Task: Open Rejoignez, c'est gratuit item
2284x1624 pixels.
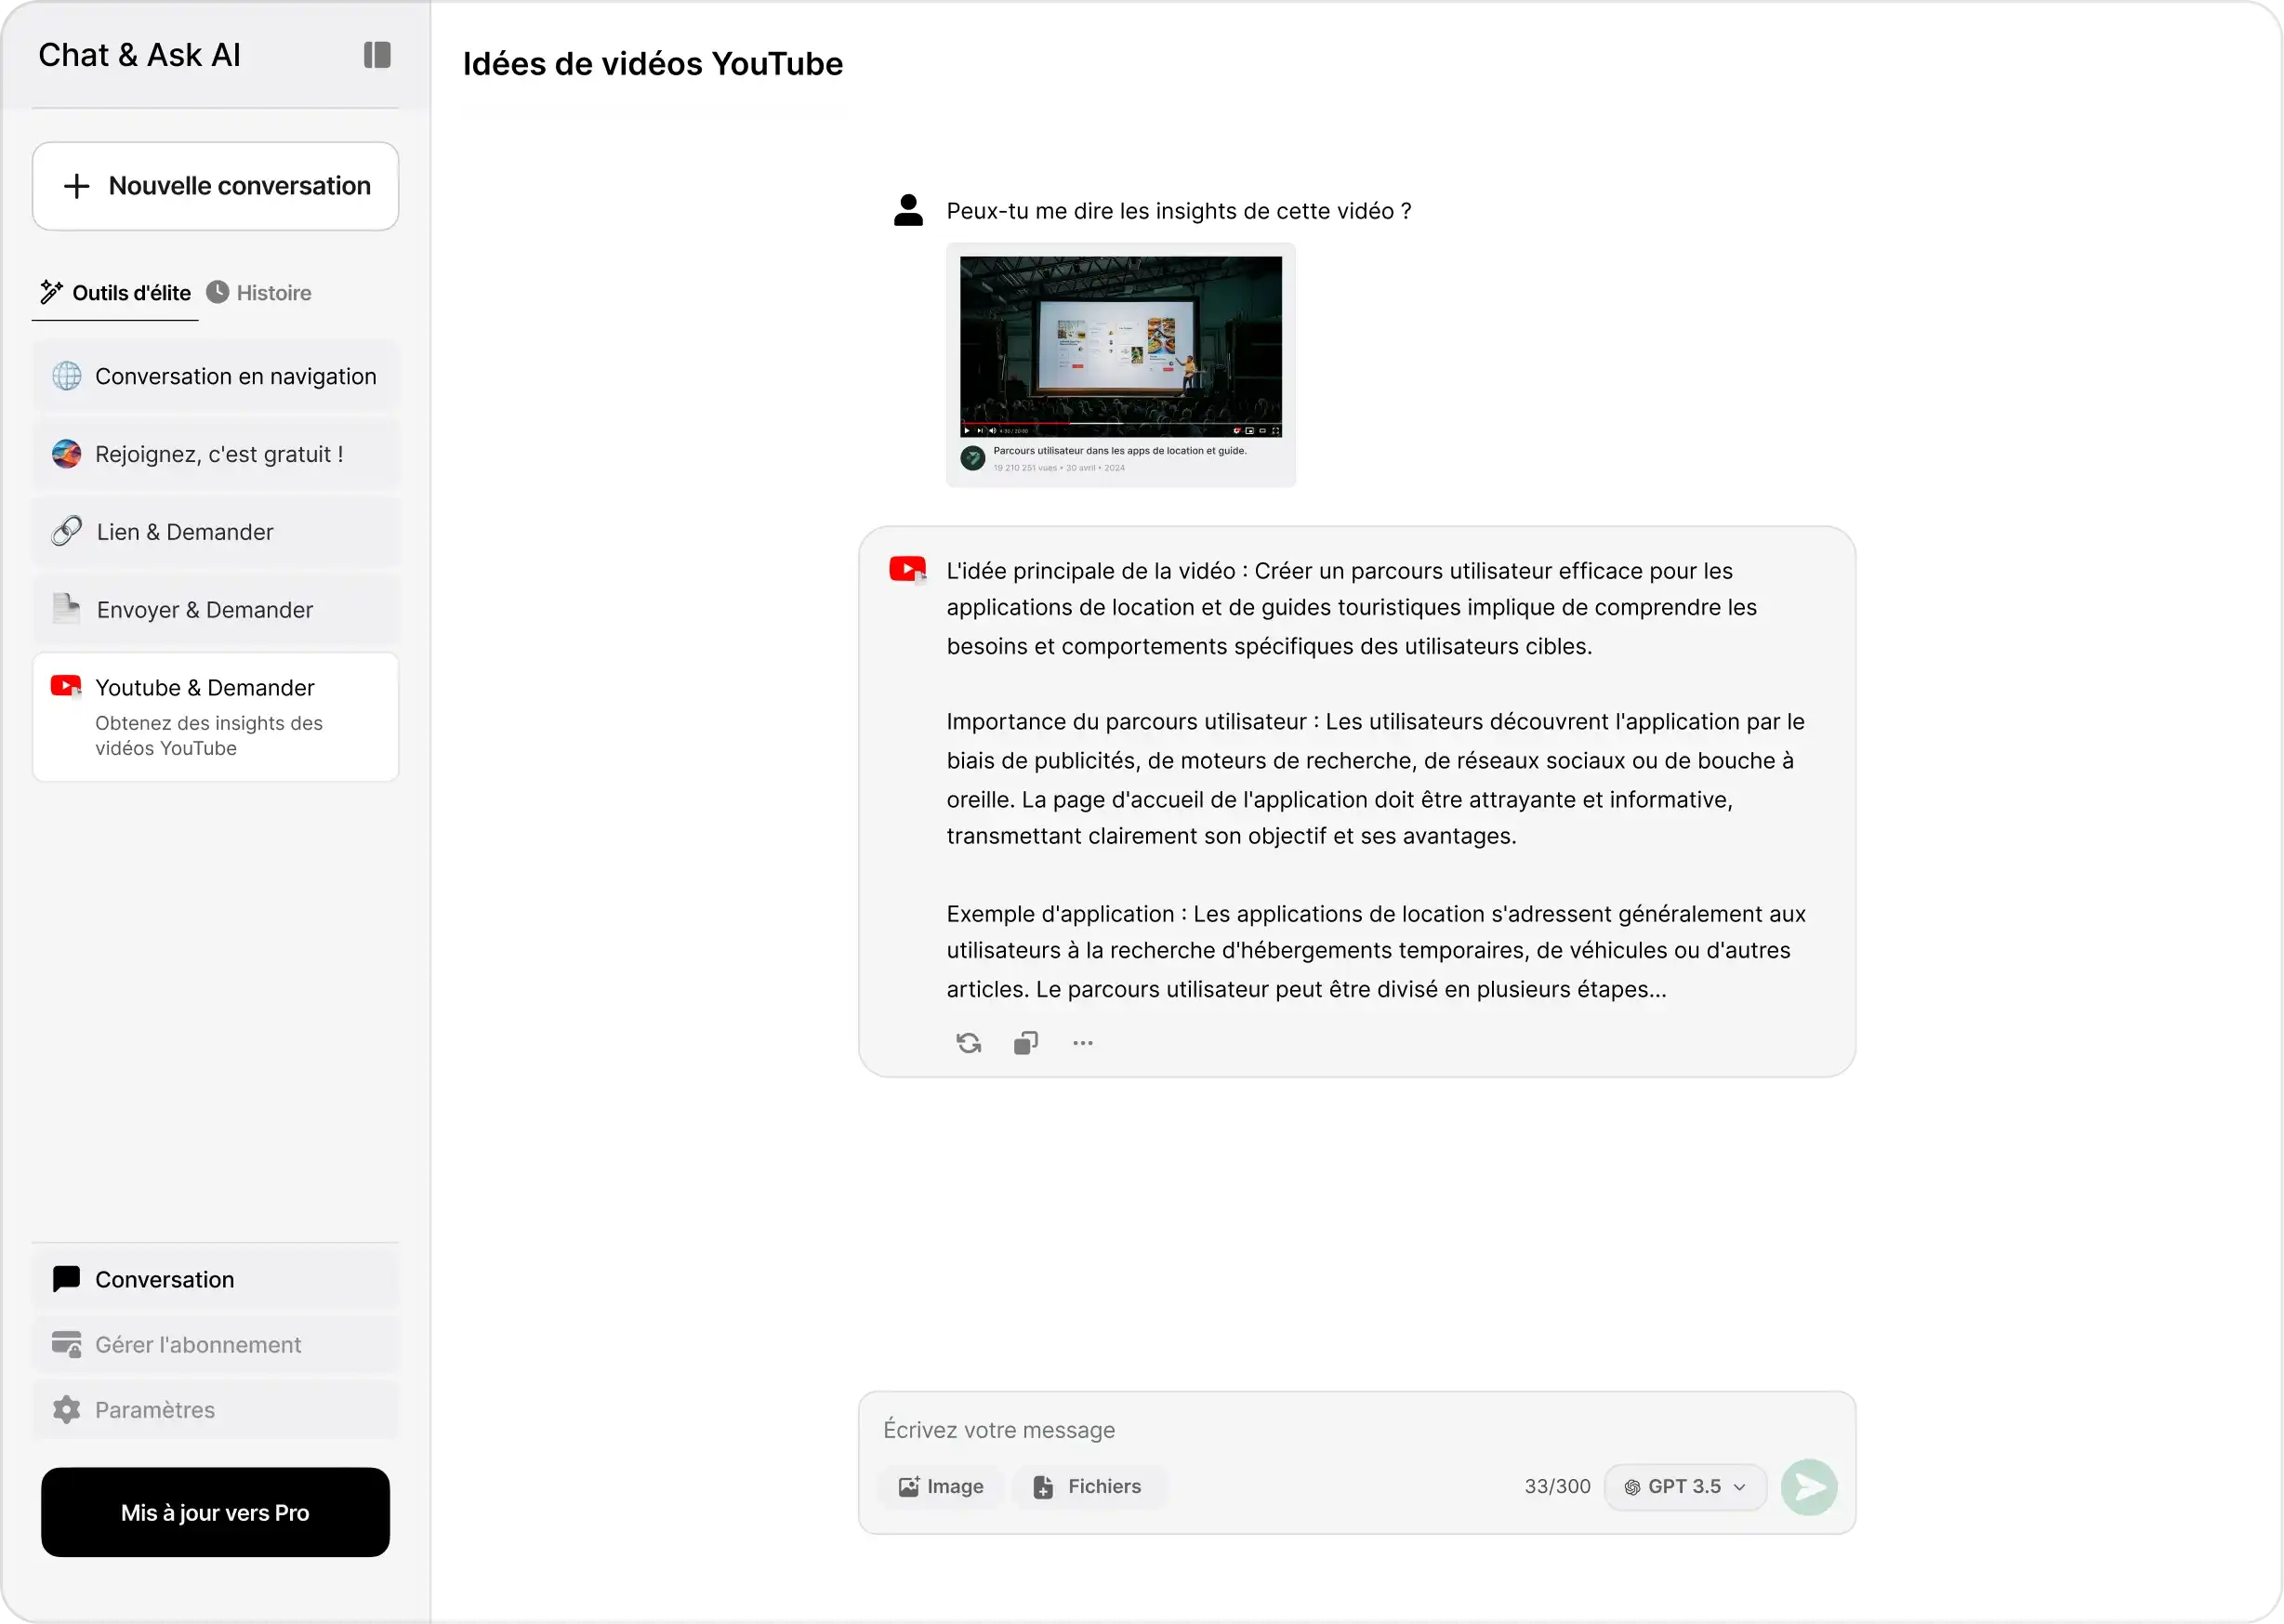Action: click(x=215, y=454)
